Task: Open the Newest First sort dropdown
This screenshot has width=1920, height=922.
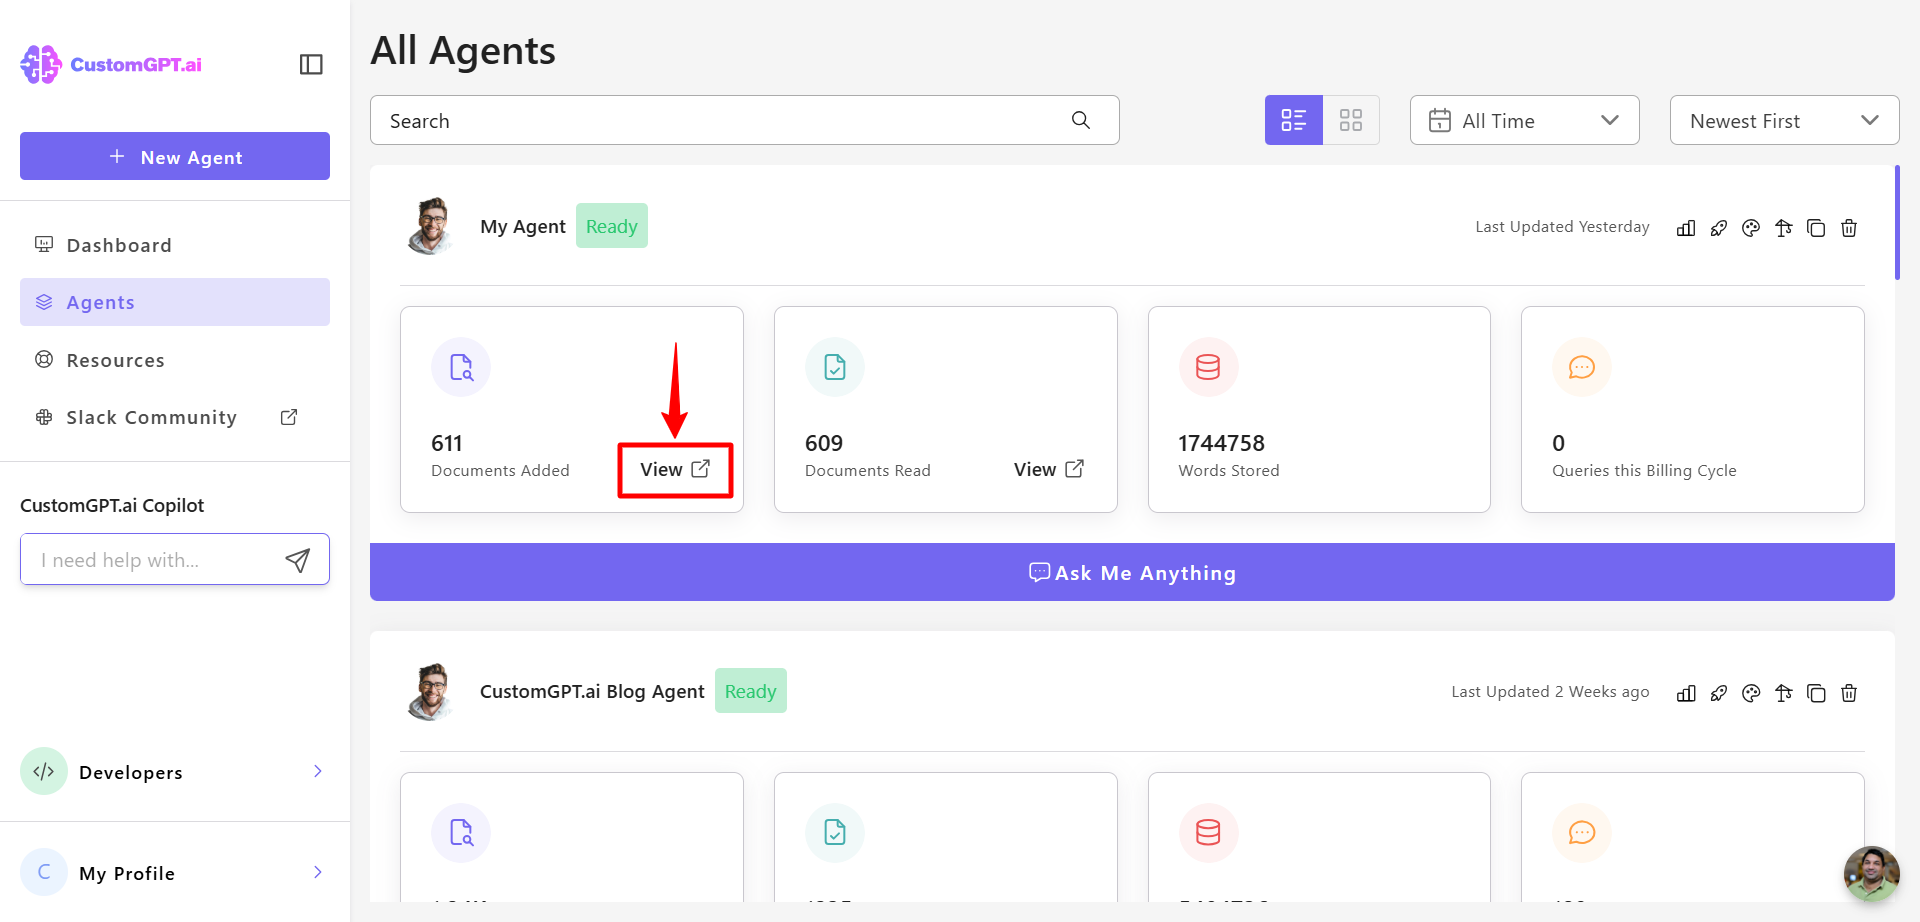Action: [x=1785, y=120]
